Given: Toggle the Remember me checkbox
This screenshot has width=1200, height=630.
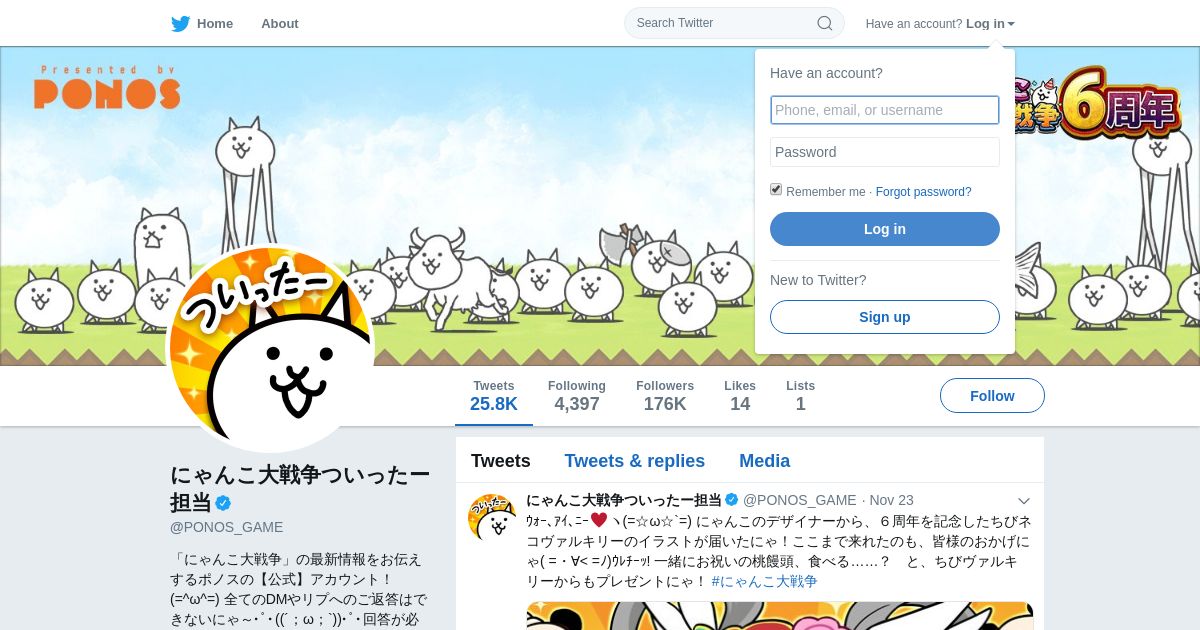Looking at the screenshot, I should coord(776,190).
